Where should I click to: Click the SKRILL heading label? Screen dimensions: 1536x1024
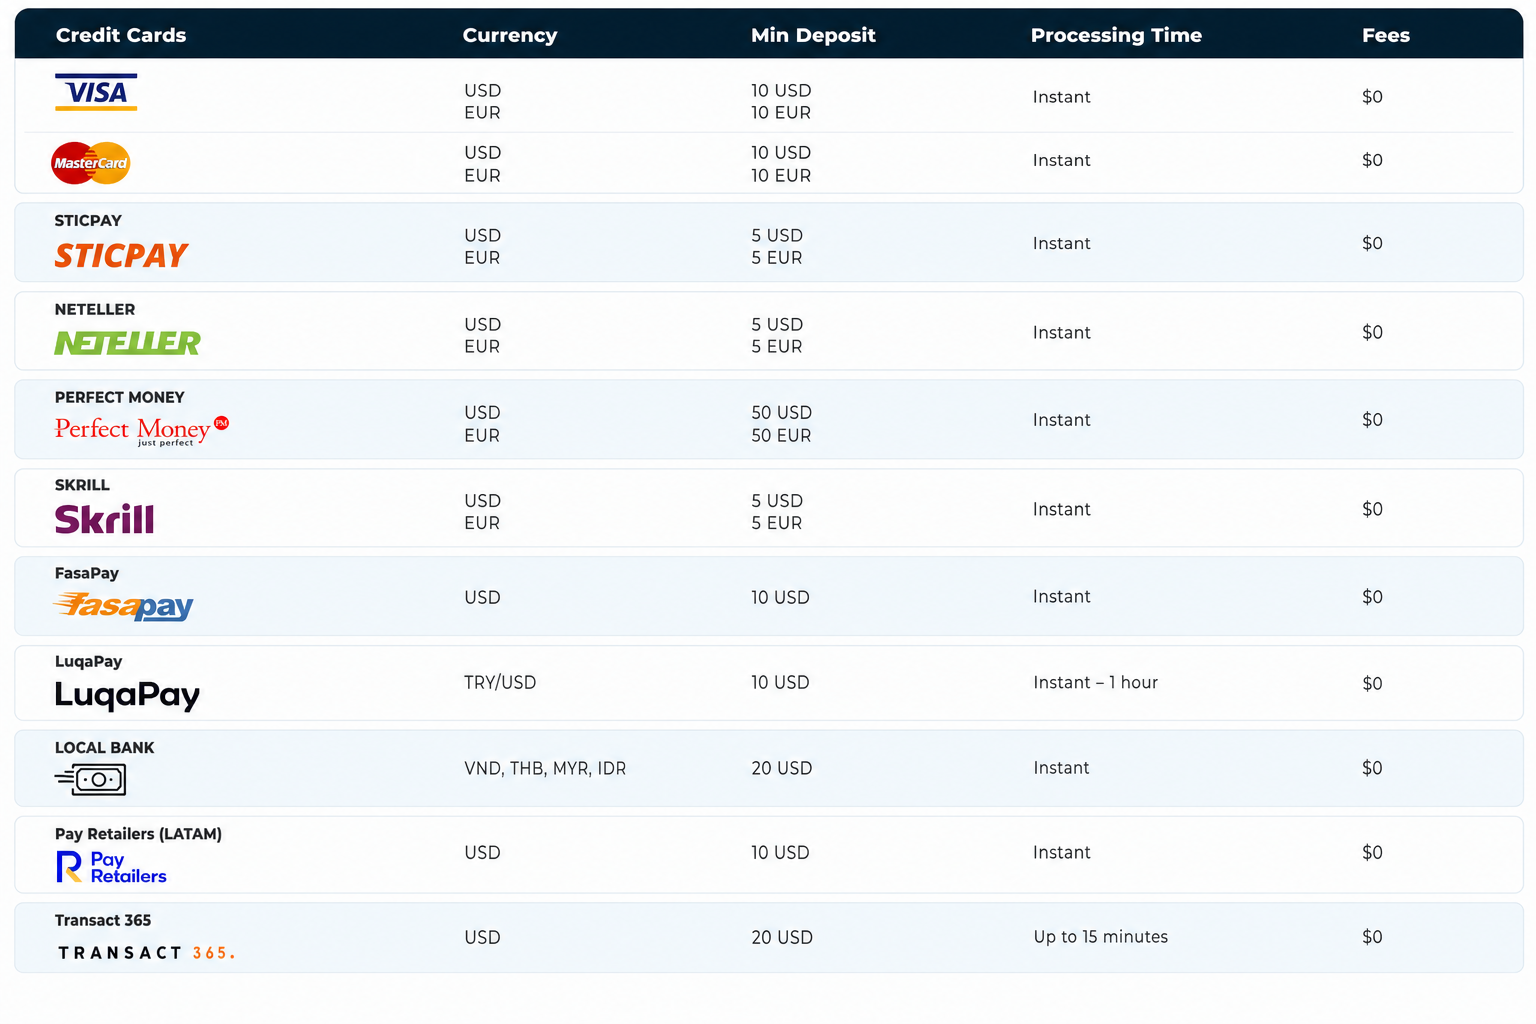tap(82, 485)
